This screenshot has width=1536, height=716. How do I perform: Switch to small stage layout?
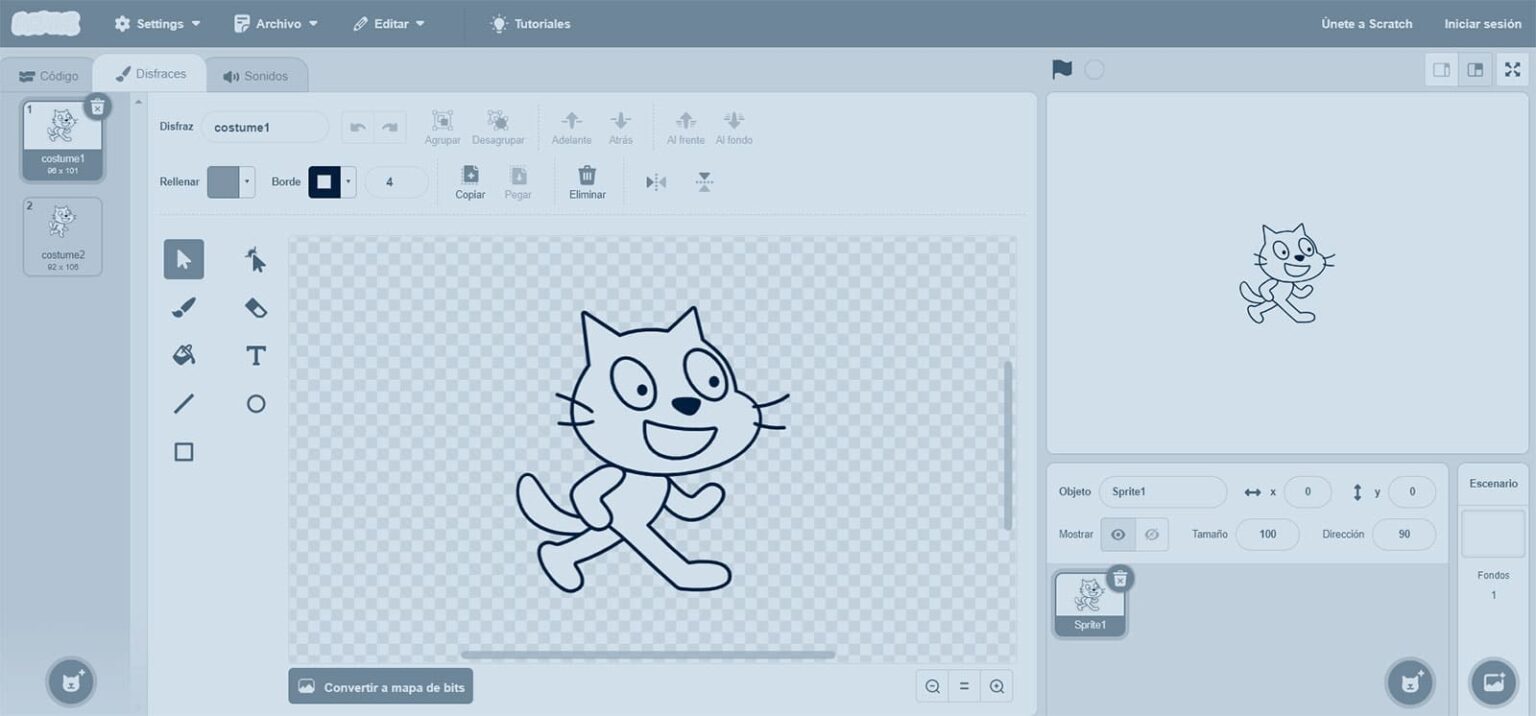click(x=1441, y=70)
